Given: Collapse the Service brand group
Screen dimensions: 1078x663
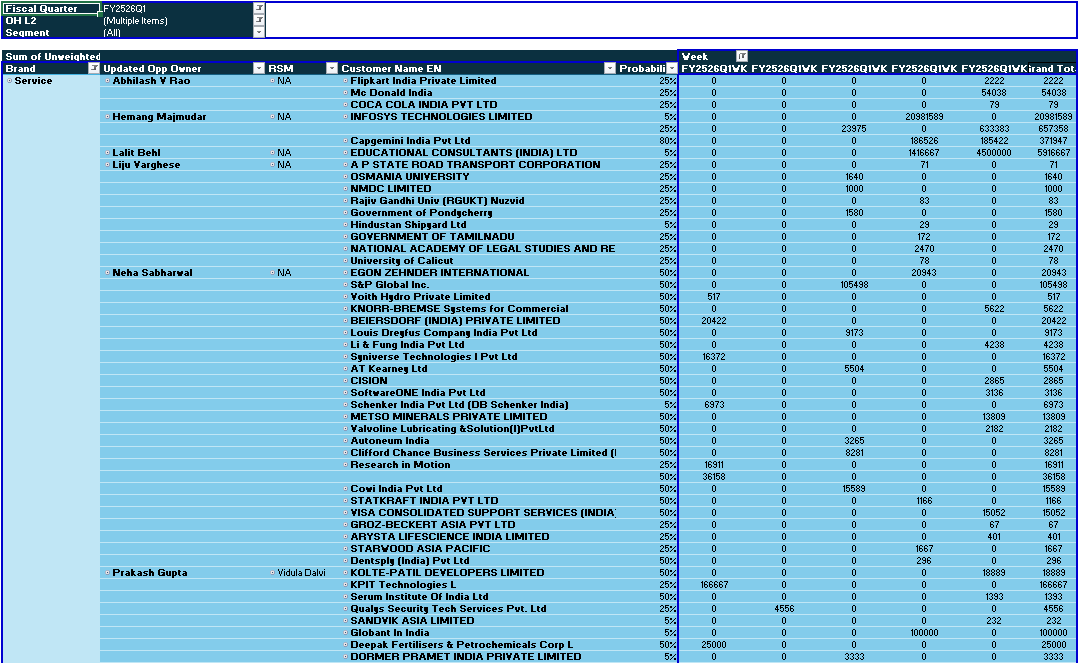Looking at the screenshot, I should click(x=9, y=80).
